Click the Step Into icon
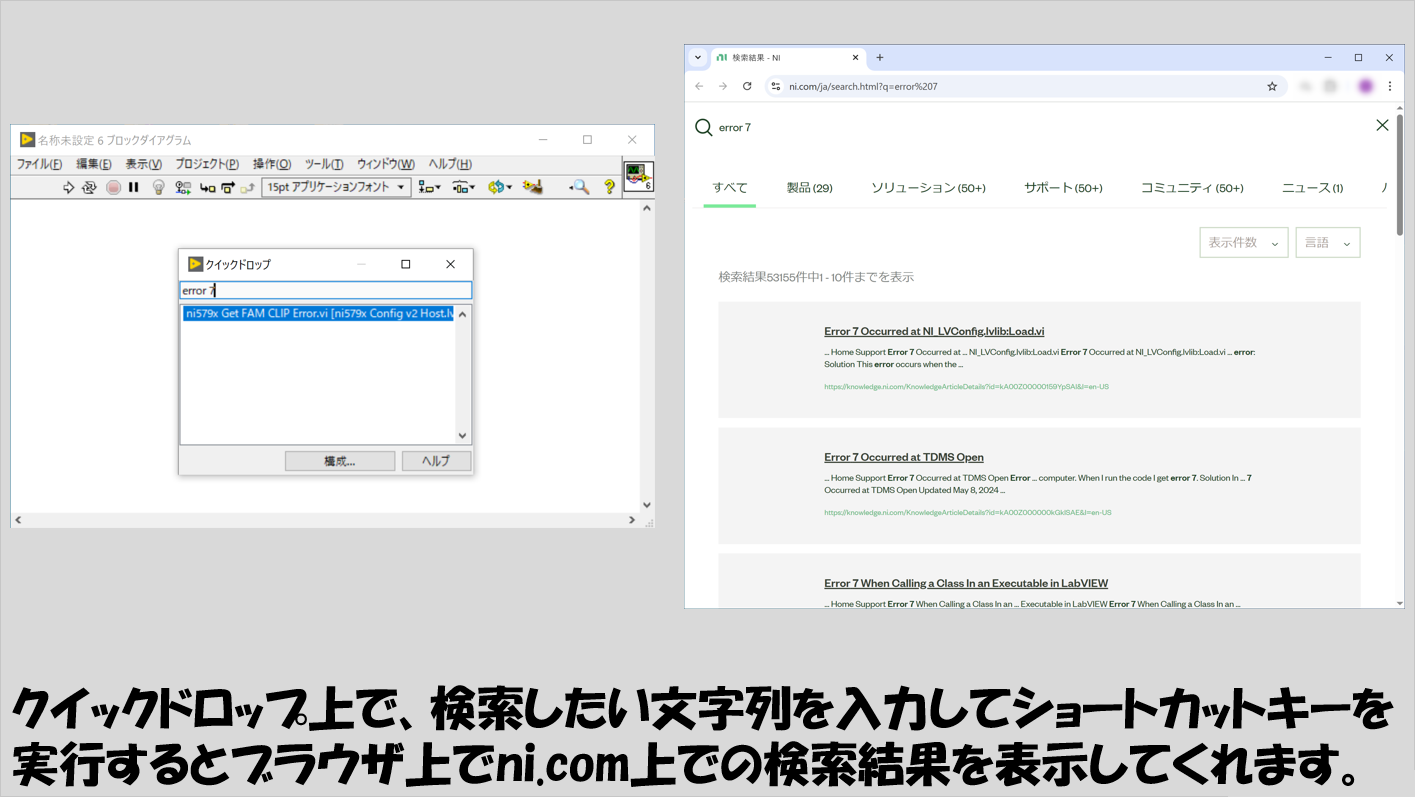This screenshot has width=1415, height=797. (x=208, y=187)
